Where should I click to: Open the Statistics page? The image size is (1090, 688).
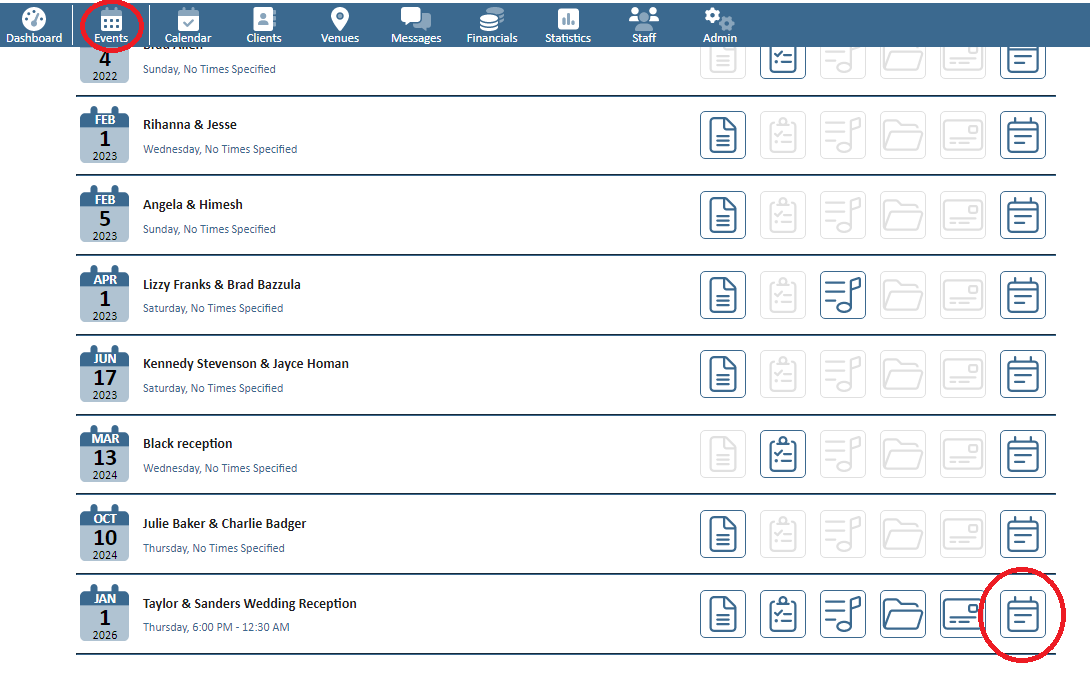pyautogui.click(x=568, y=25)
